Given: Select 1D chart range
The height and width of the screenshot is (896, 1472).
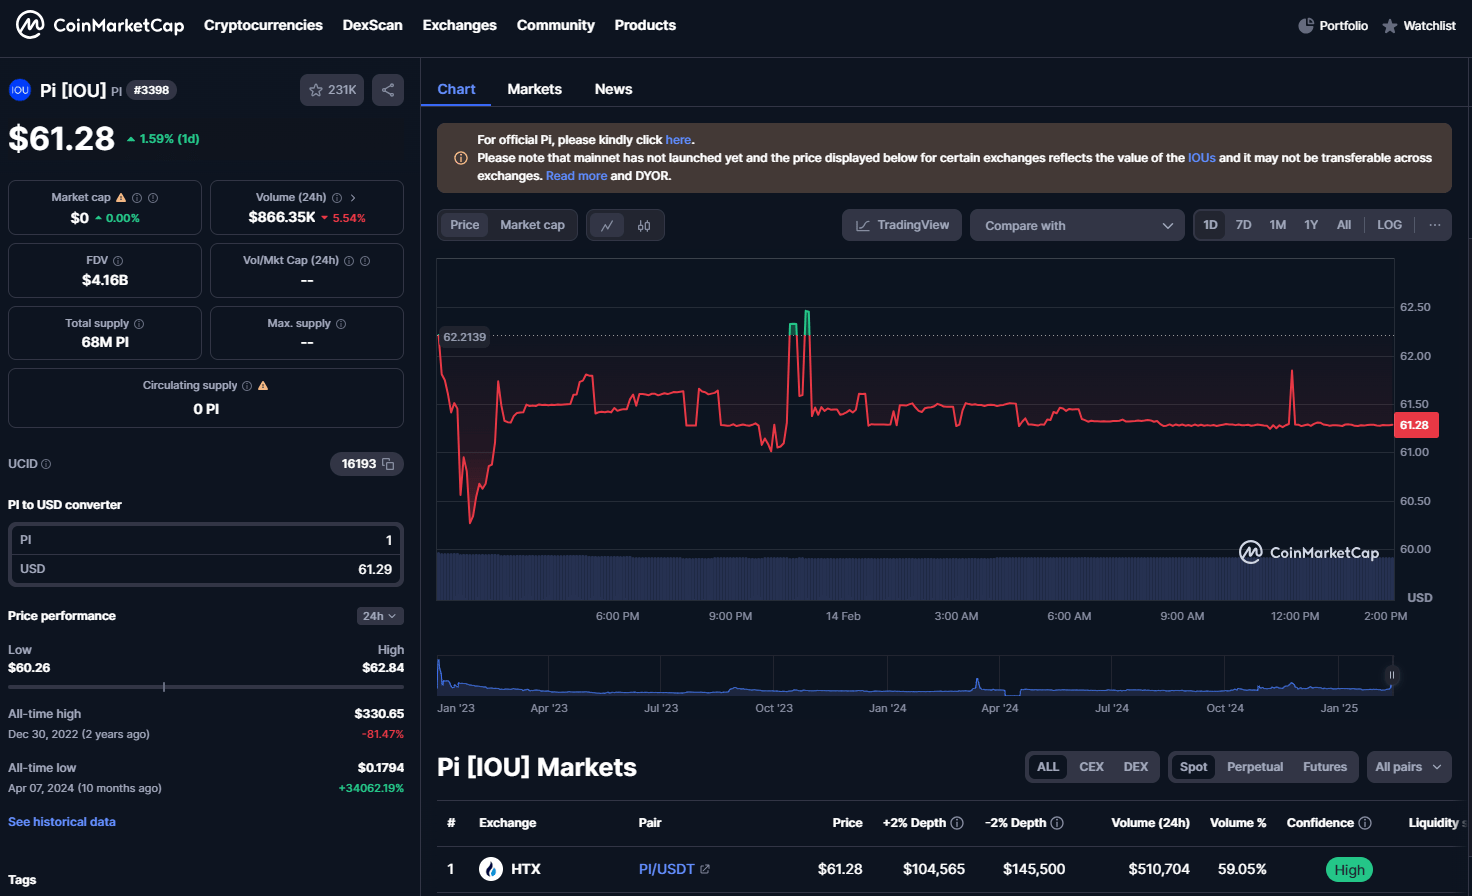Looking at the screenshot, I should click(x=1210, y=225).
